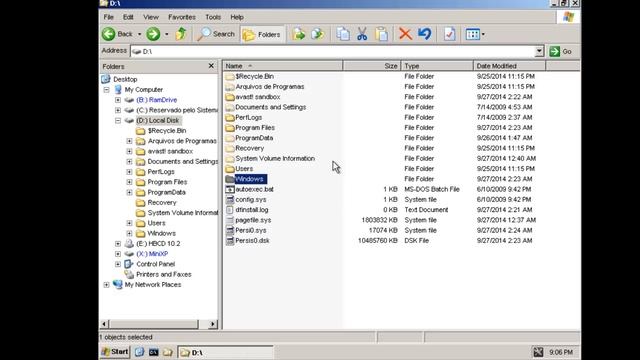Click the Views toolbar icon
This screenshot has width=640, height=360.
click(473, 34)
